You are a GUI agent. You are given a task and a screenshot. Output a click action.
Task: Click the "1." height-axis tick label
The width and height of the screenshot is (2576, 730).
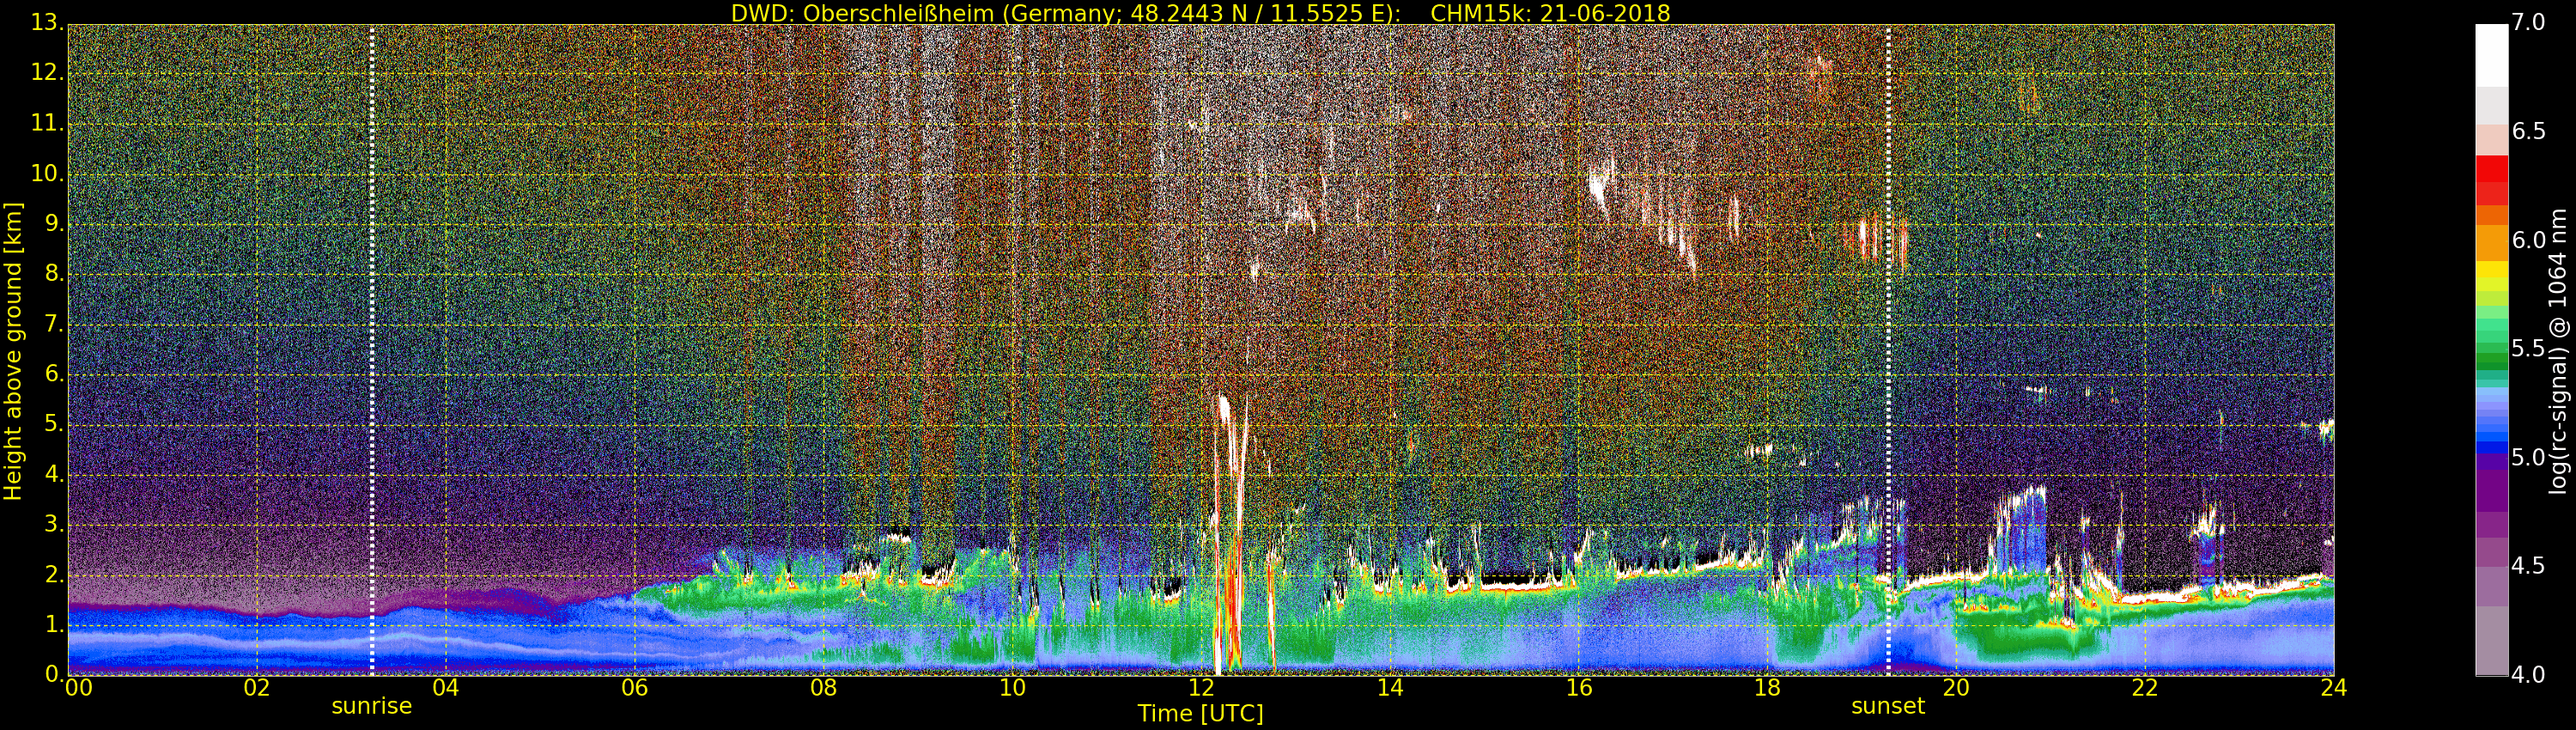[54, 624]
